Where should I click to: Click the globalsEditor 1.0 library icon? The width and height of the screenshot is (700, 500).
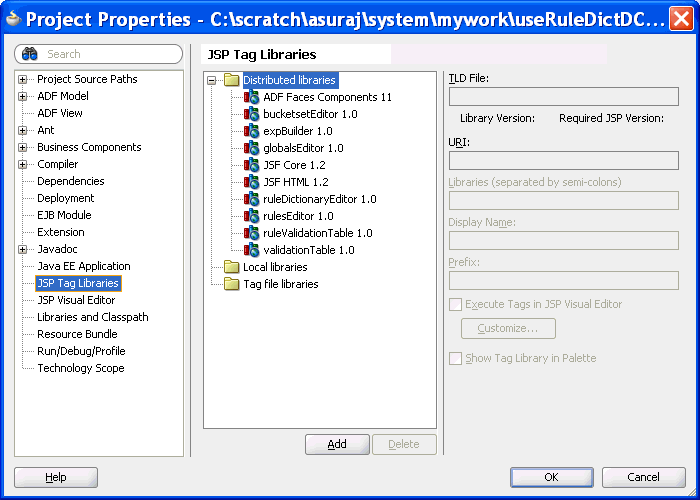pos(252,148)
